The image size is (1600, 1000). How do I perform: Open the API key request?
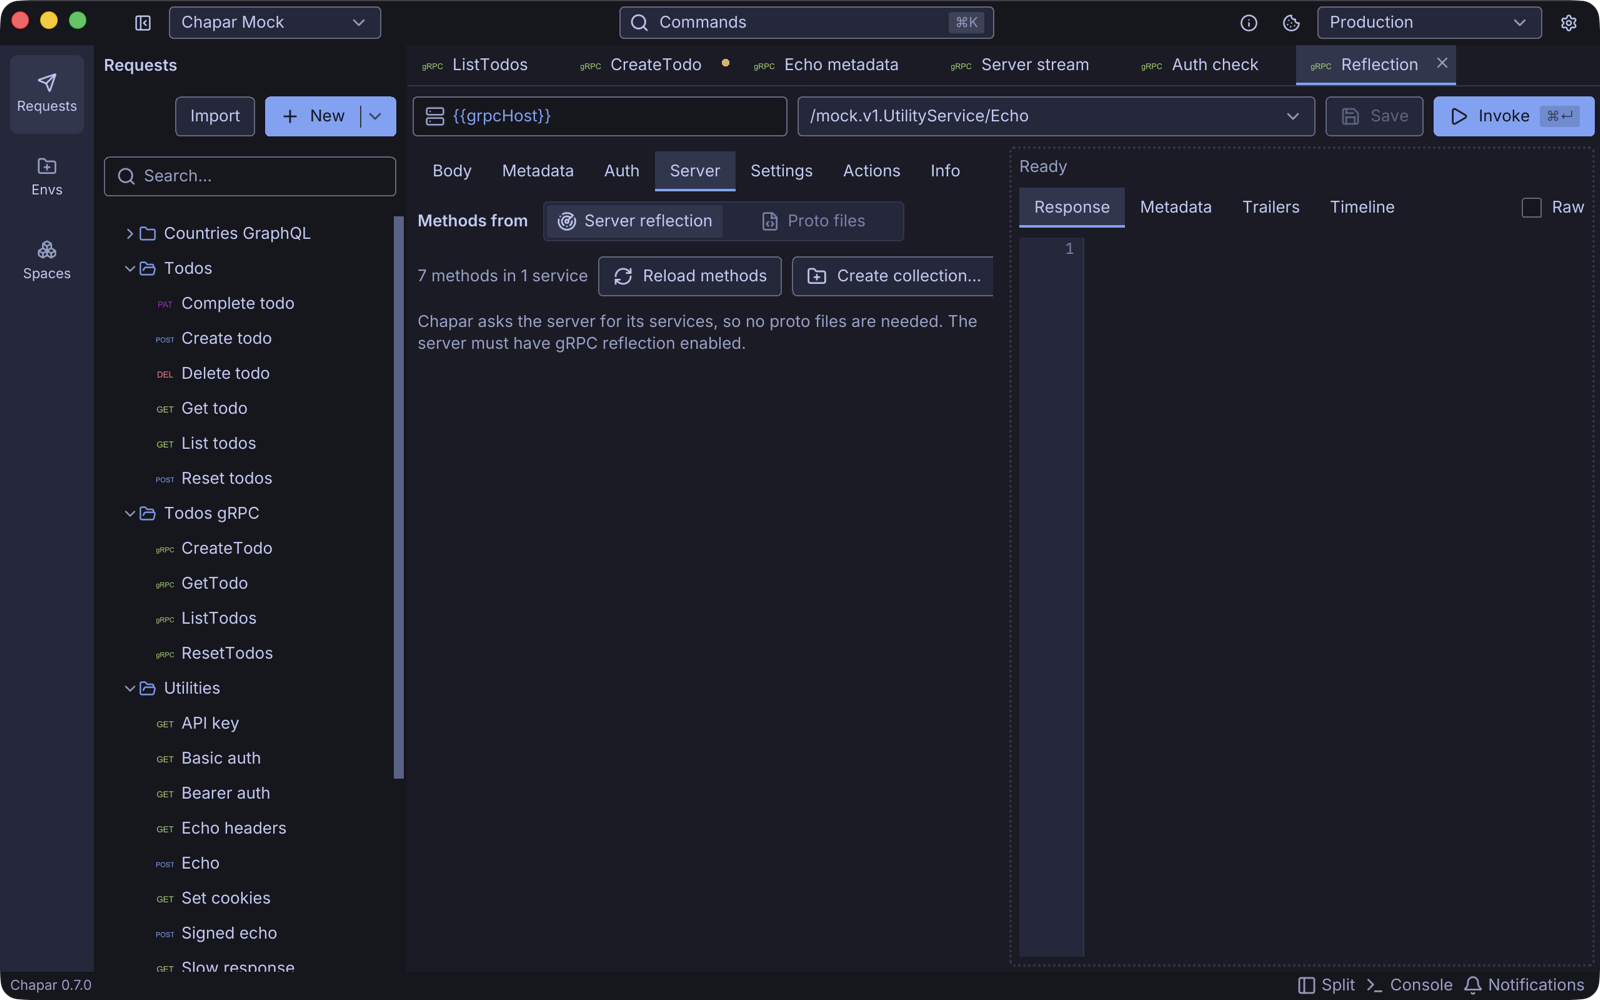coord(210,723)
